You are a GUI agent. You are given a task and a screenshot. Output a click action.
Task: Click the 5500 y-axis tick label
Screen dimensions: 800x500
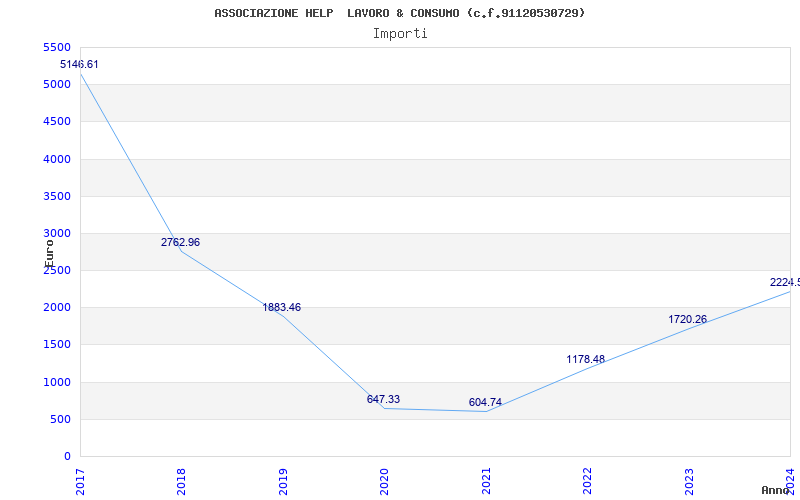coord(57,47)
